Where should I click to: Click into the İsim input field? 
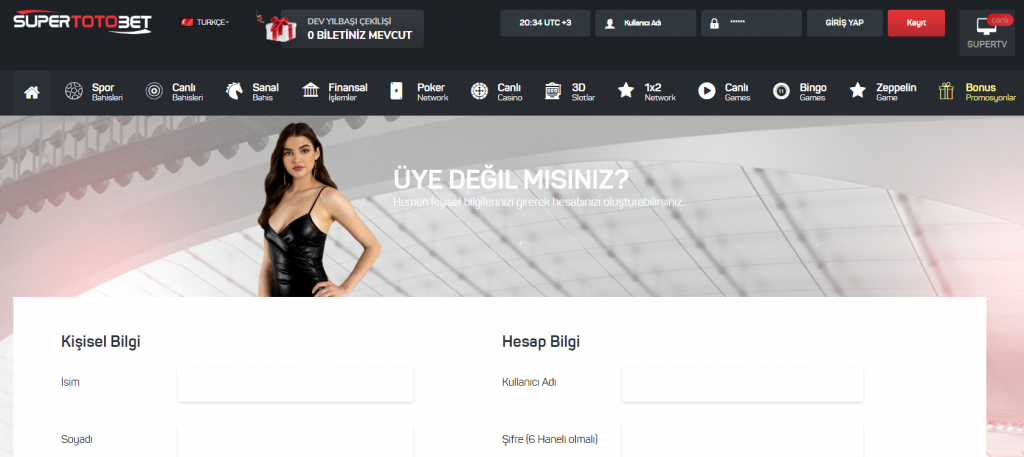pos(295,385)
